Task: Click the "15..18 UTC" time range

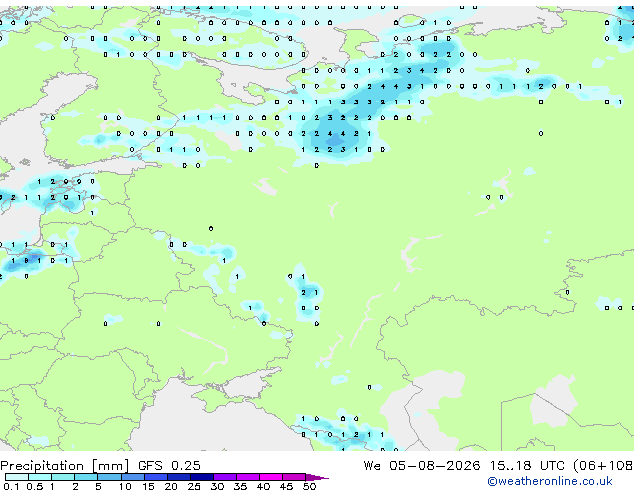Action: (x=527, y=465)
